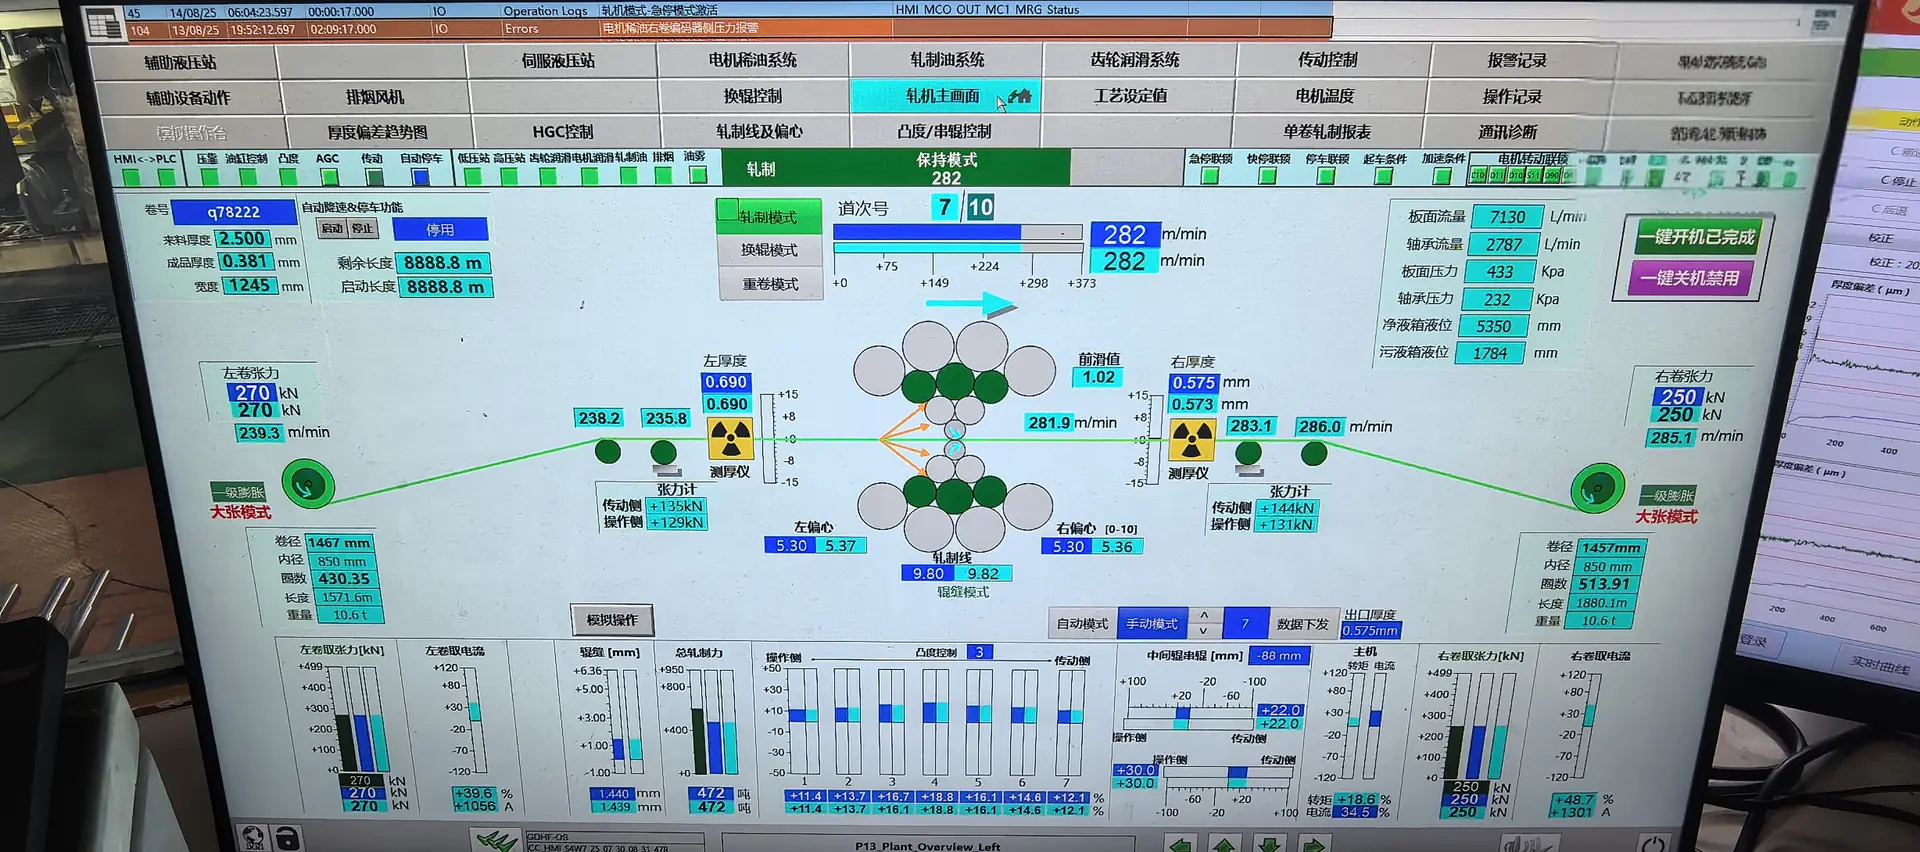The width and height of the screenshot is (1920, 852).
Task: Toggle the 油雾 status indicator
Action: point(698,175)
